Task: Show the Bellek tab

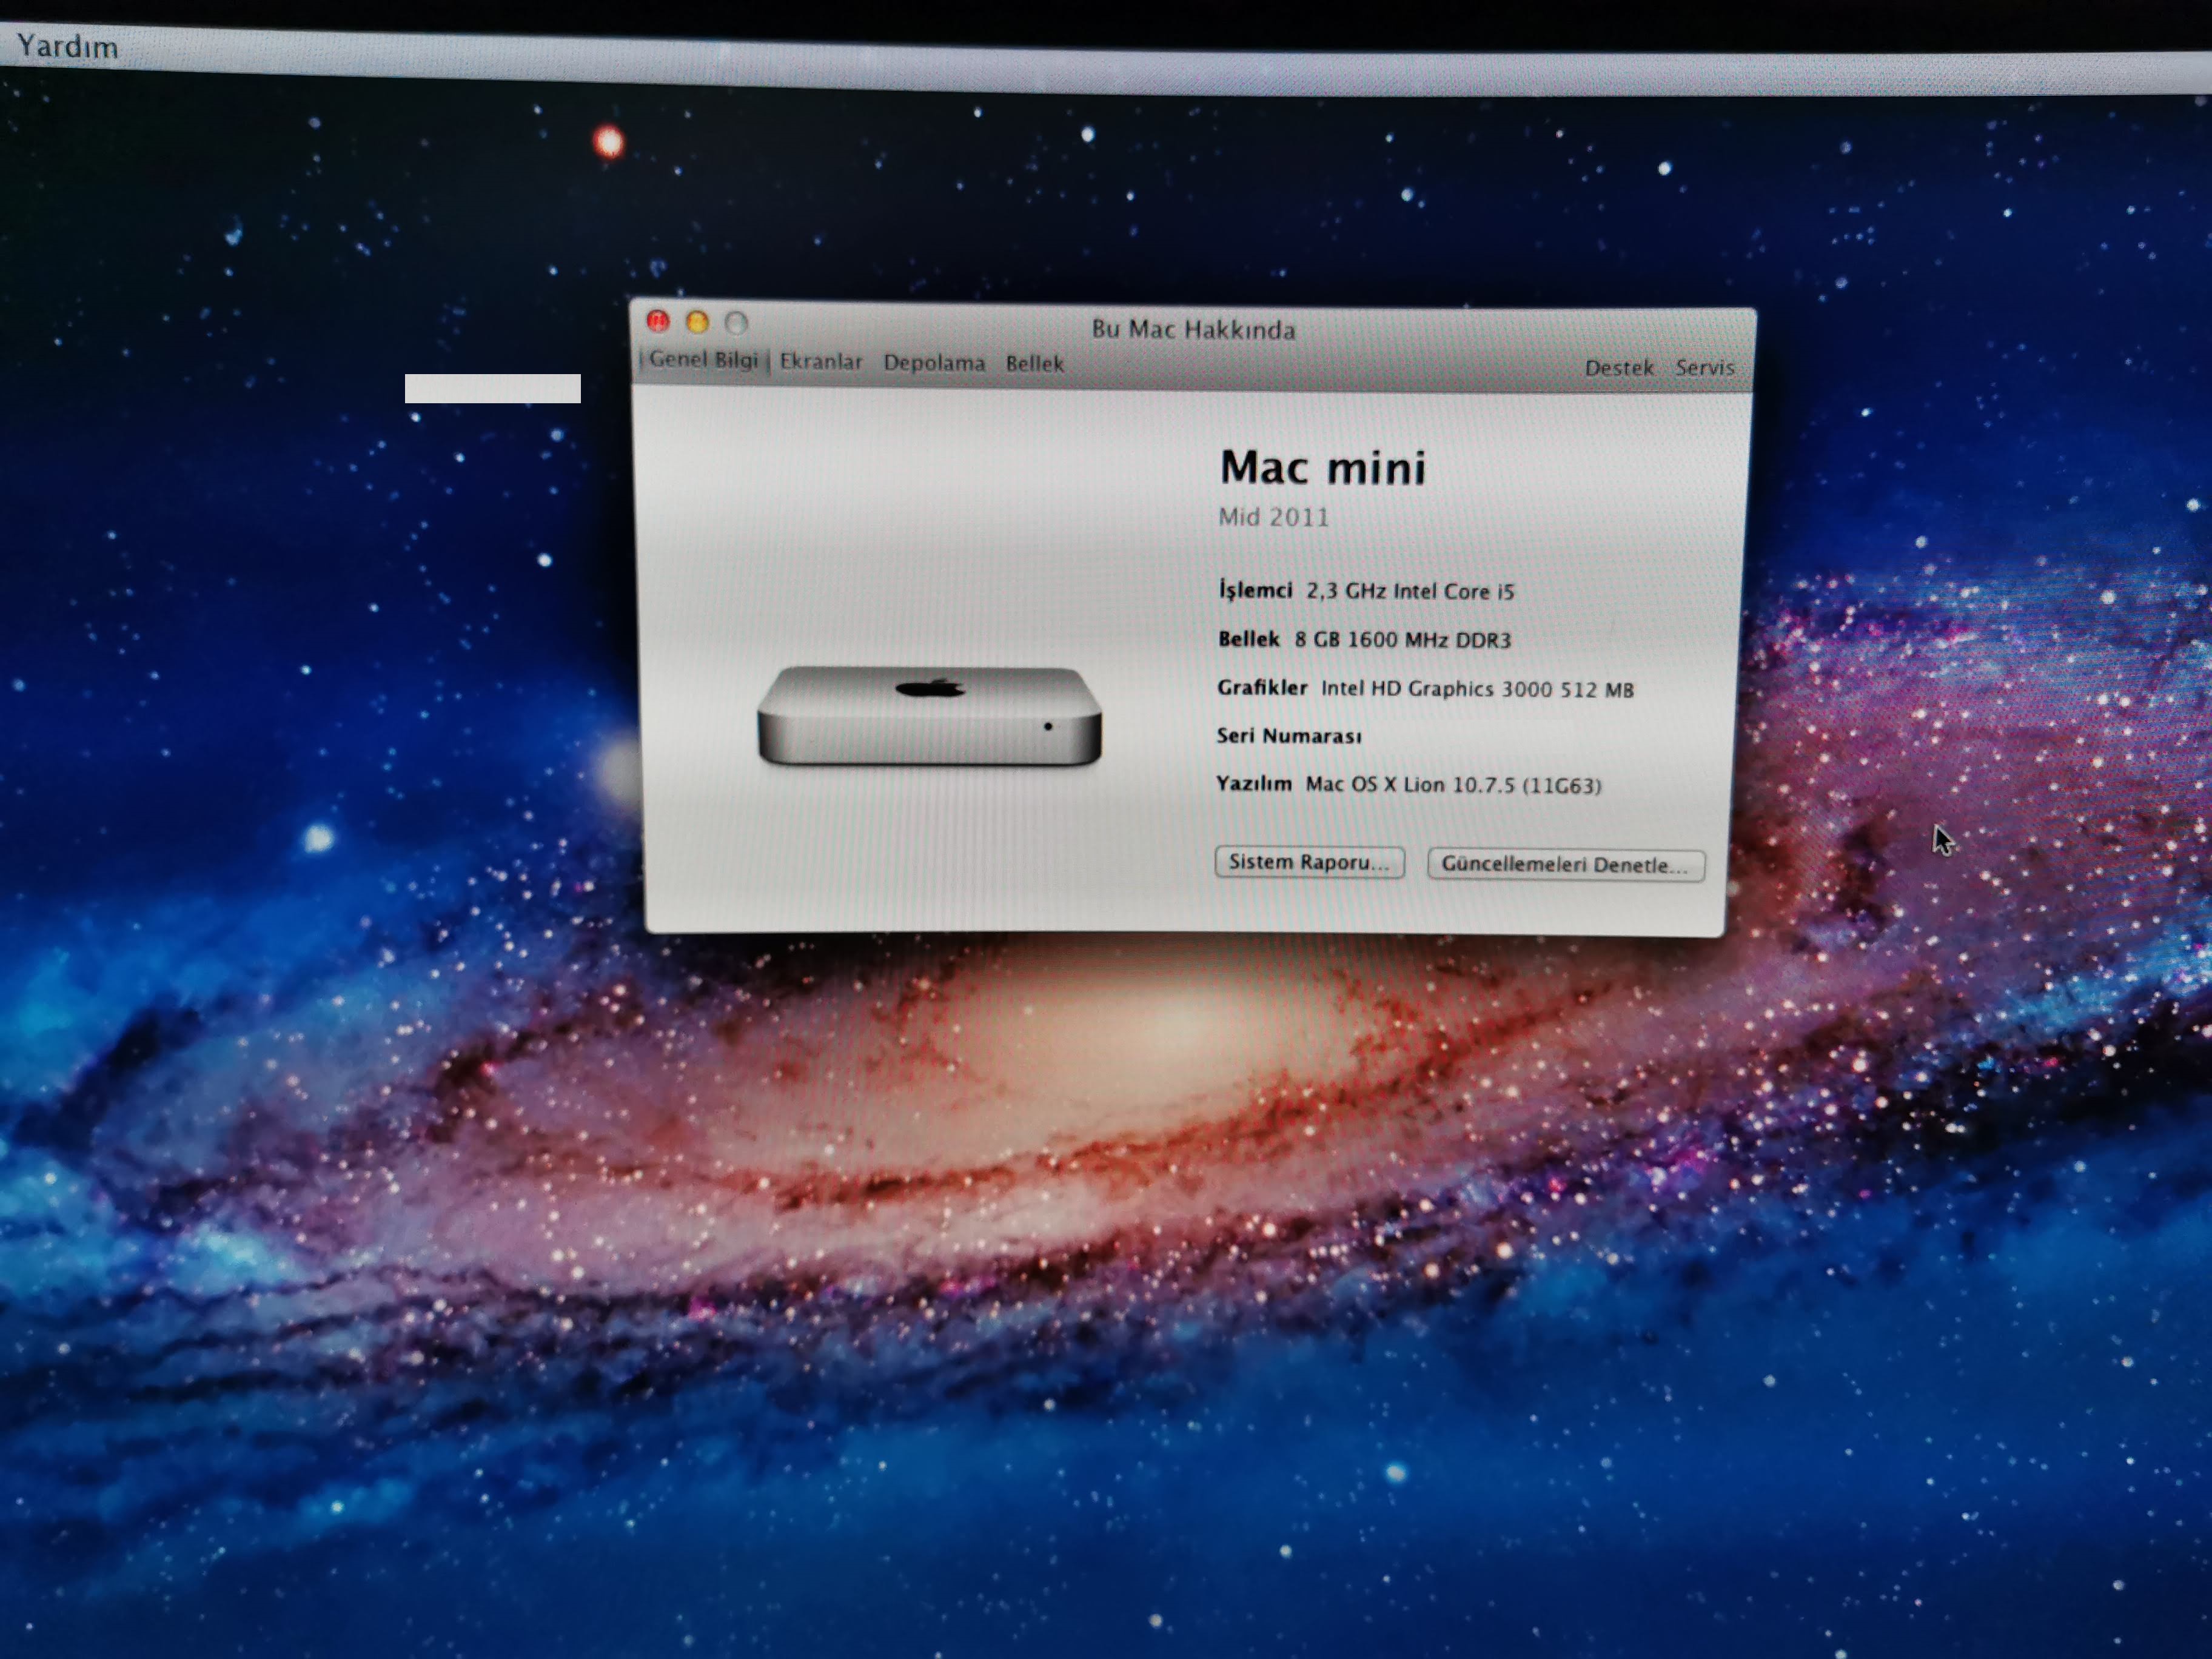Action: 1034,364
